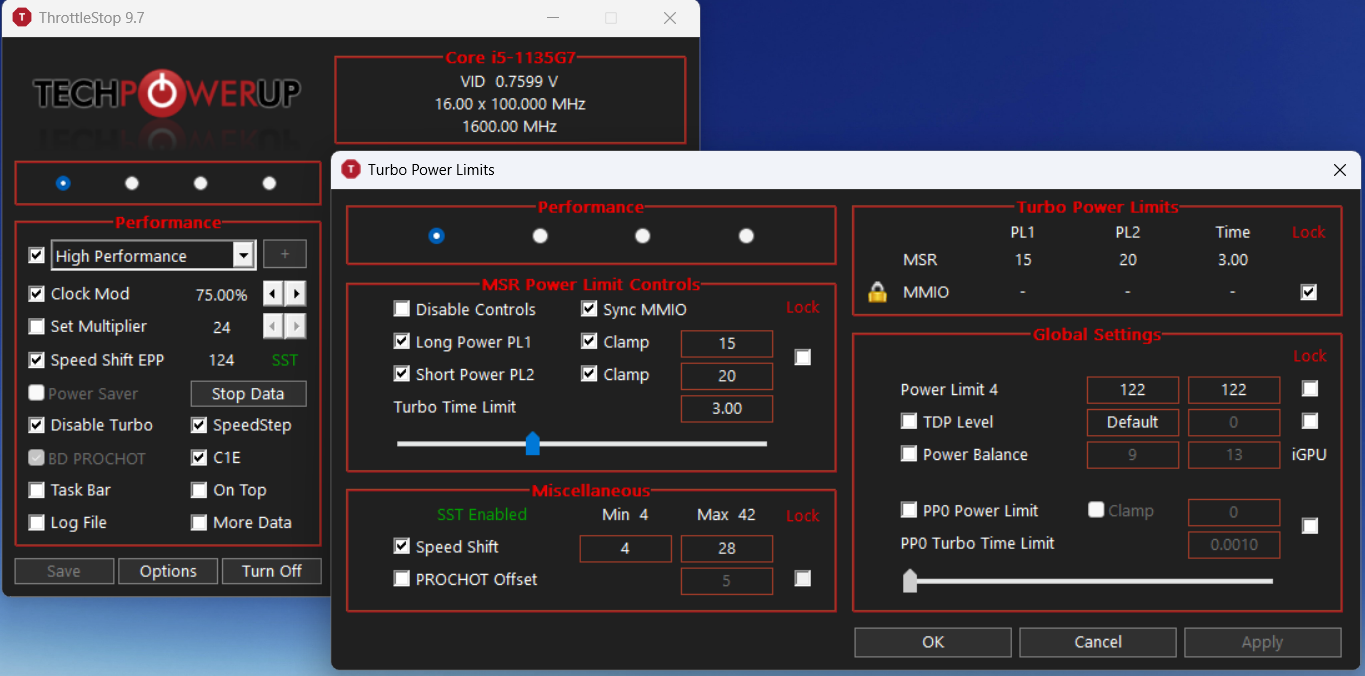Click the TechPowerUp logo

[x=167, y=94]
